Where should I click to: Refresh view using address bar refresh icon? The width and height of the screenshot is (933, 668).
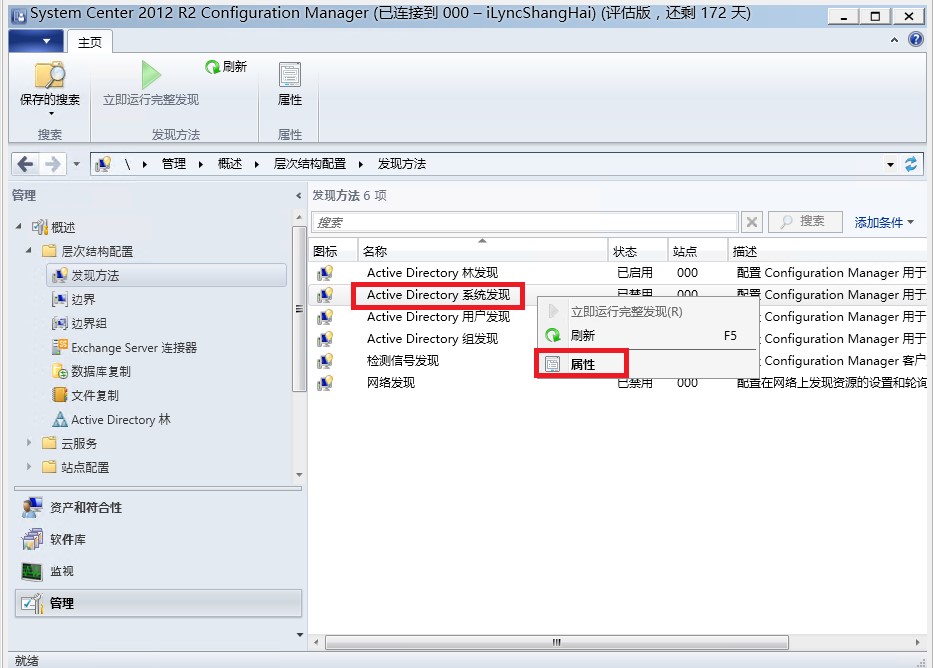click(911, 164)
